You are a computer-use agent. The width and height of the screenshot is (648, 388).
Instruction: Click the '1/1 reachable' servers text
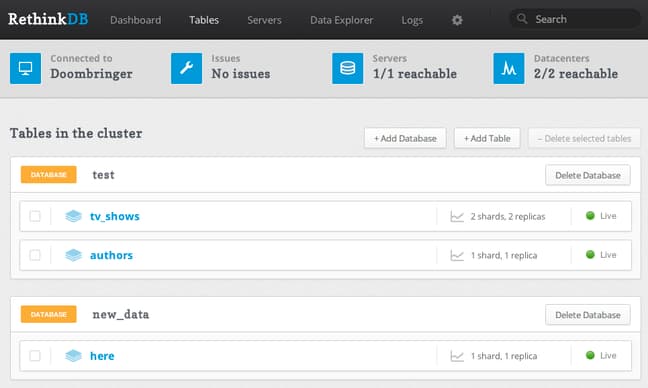click(x=415, y=74)
